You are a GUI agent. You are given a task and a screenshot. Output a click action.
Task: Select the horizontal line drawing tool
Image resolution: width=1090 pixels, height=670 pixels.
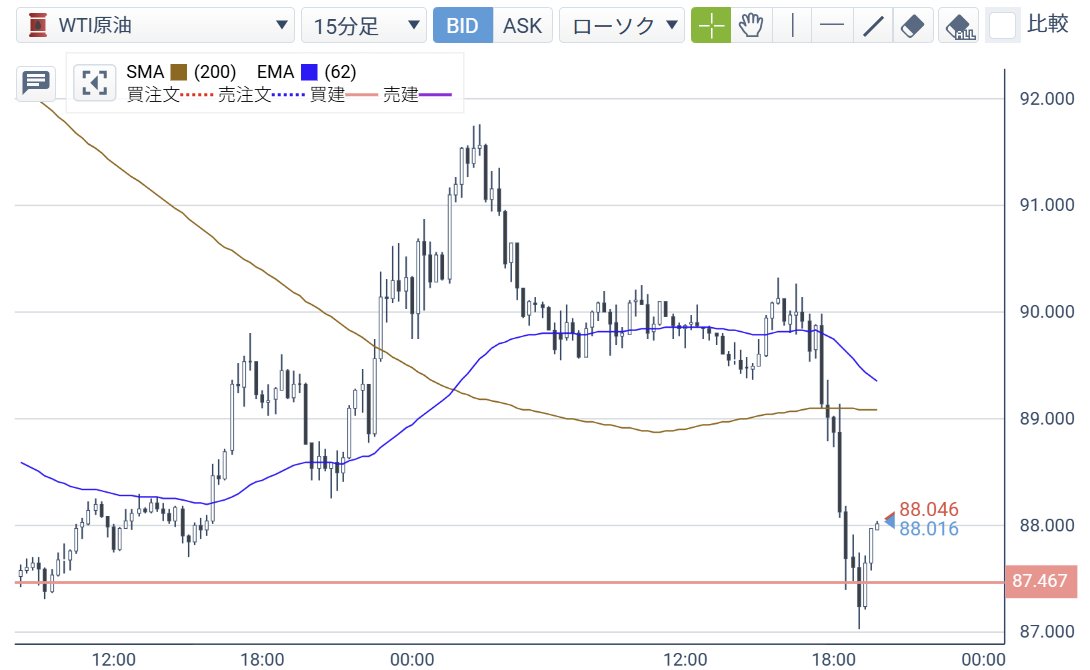tap(832, 25)
